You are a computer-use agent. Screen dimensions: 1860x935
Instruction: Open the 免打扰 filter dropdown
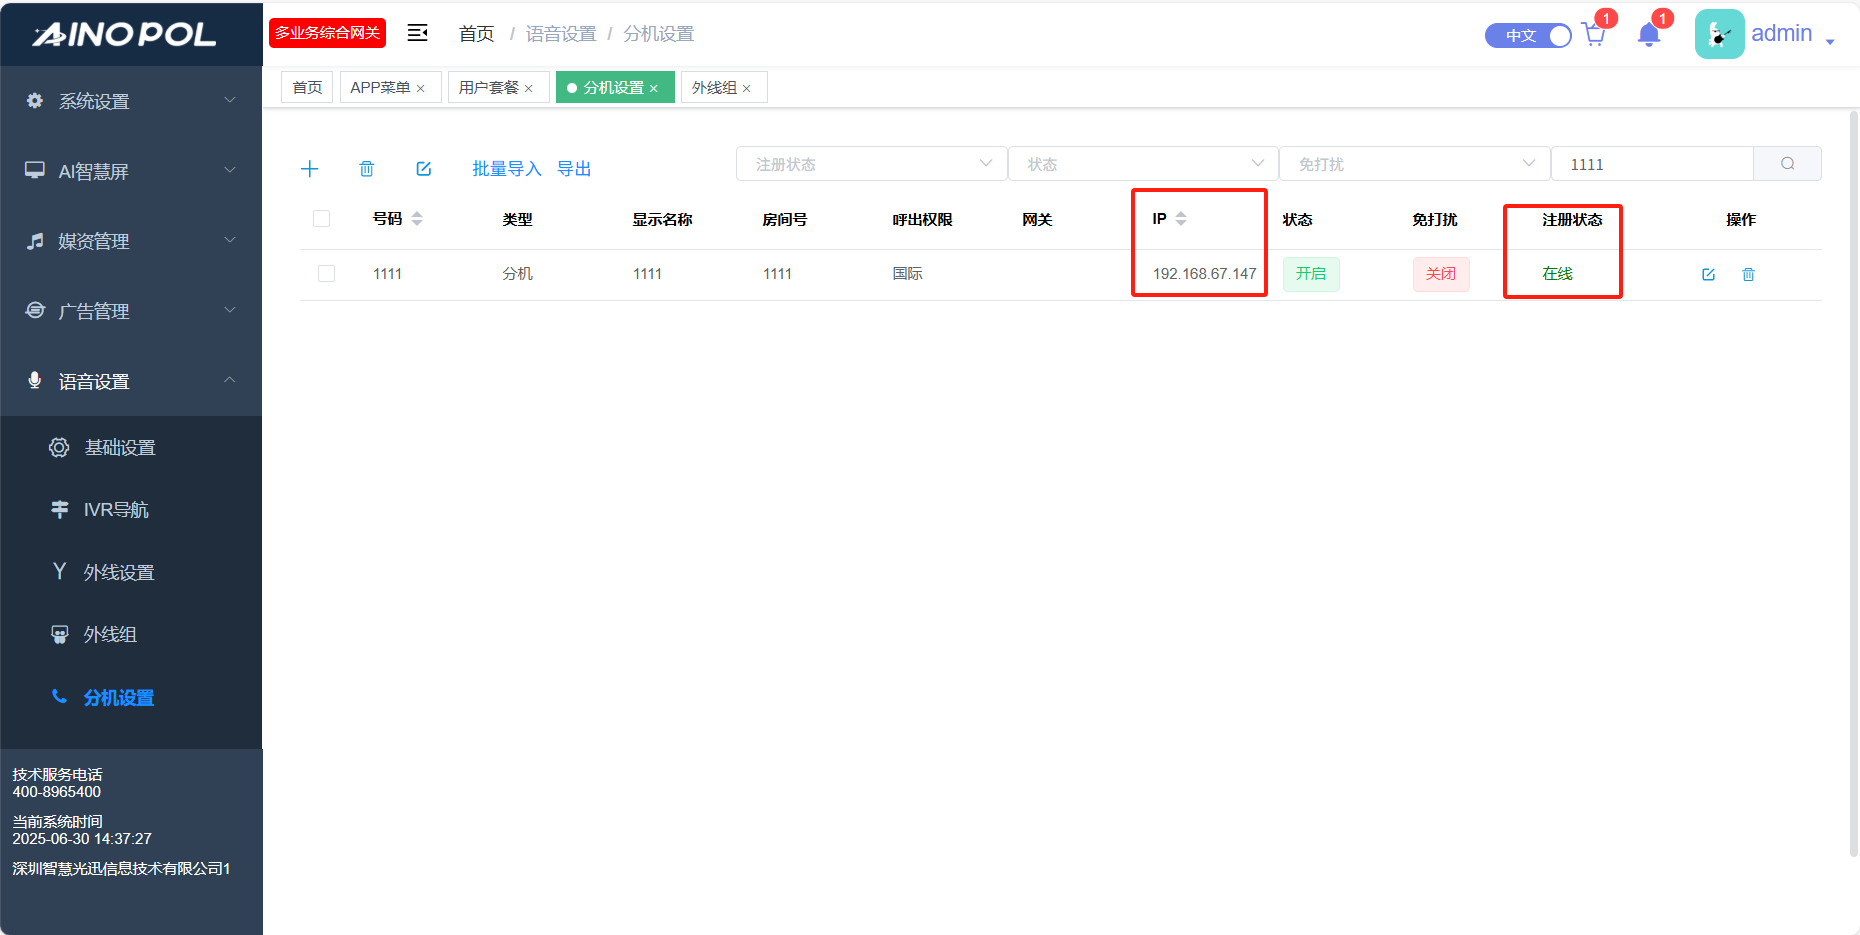(1414, 164)
